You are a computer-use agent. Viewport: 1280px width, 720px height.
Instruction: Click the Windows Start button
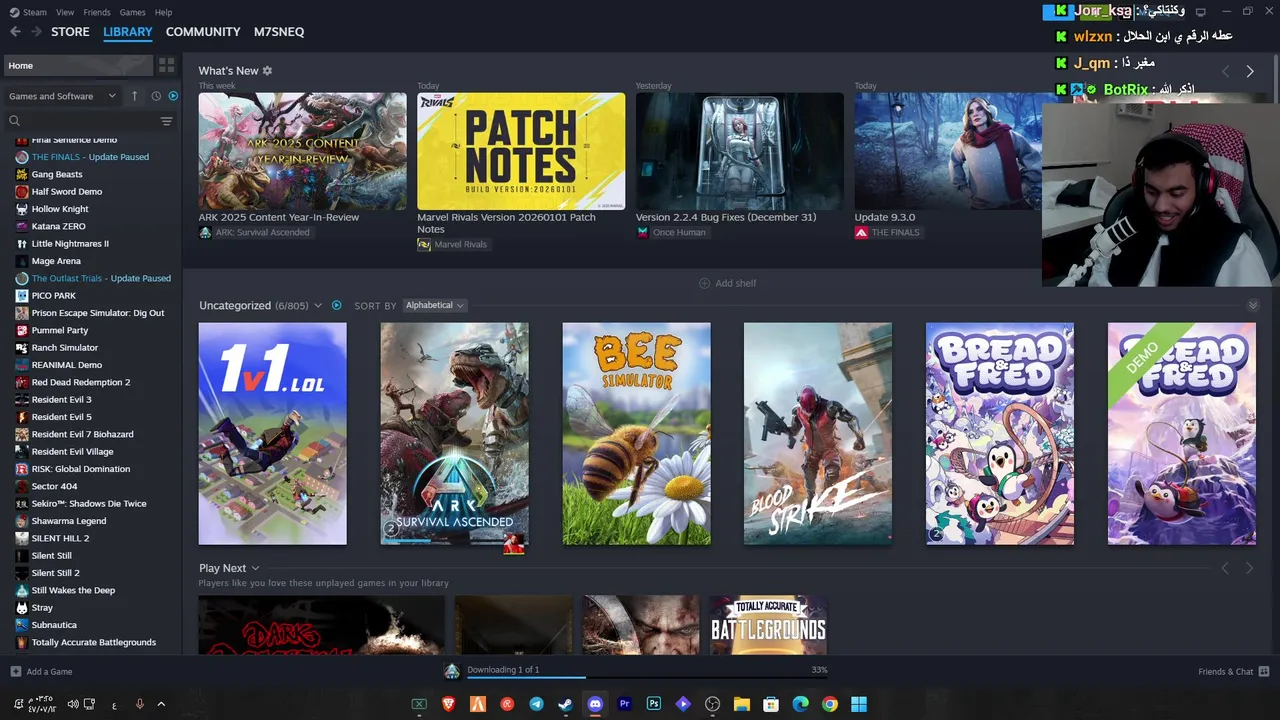[x=859, y=704]
